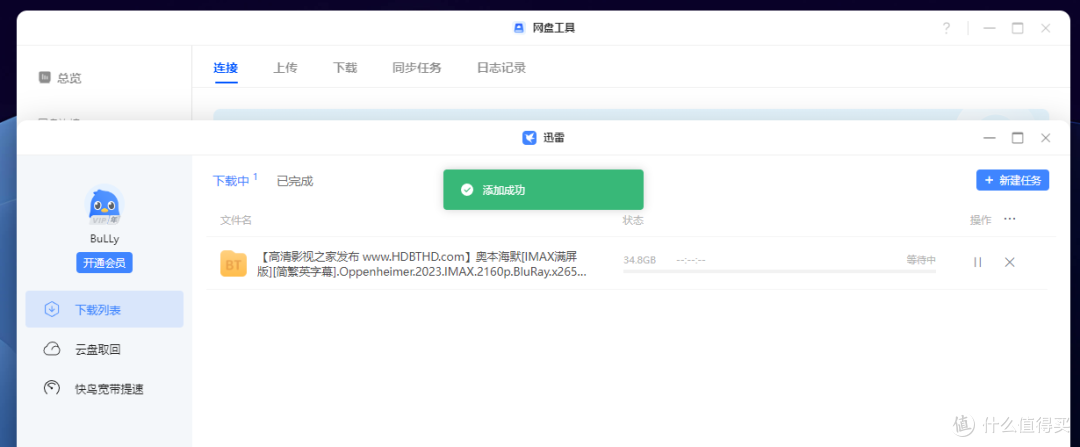Minimize the 网盘工具 window
Viewport: 1080px width, 447px height.
pos(990,28)
